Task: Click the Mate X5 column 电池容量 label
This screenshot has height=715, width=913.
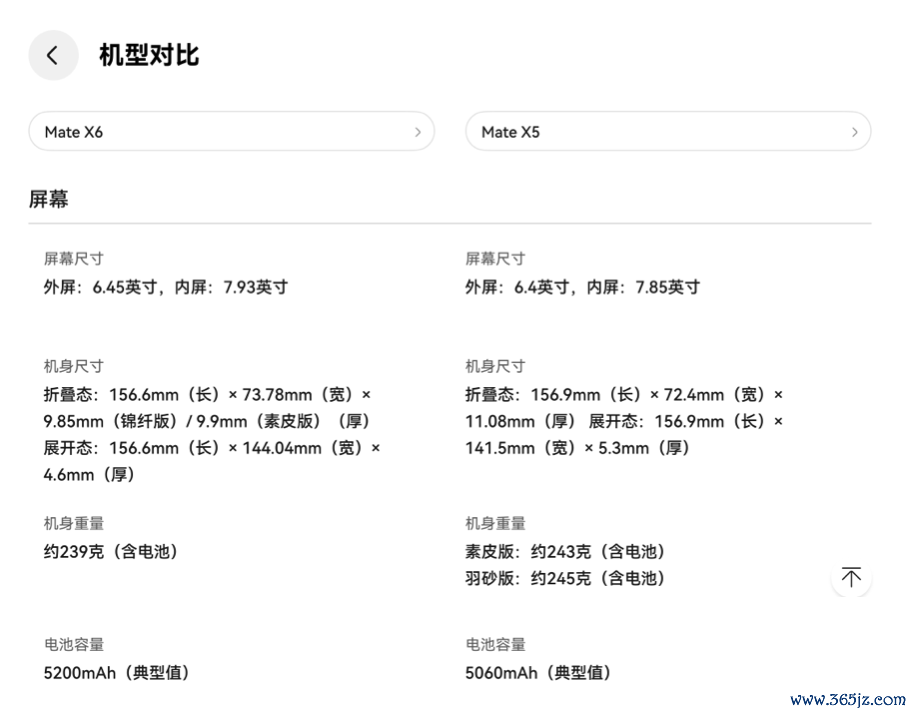Action: tap(496, 645)
